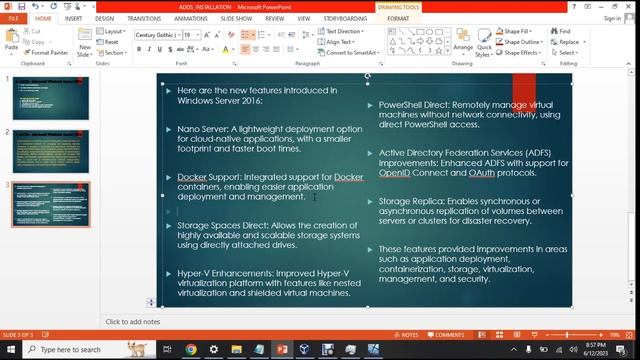This screenshot has width=640, height=360.
Task: Open Quick Styles gallery
Action: [x=484, y=43]
